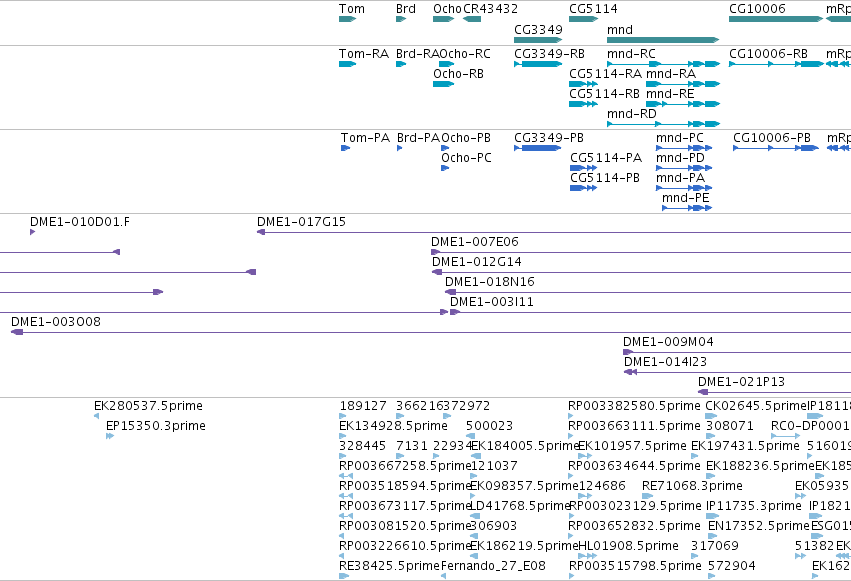Click the mnd-RC transcript label
The height and width of the screenshot is (581, 851).
pyautogui.click(x=631, y=54)
